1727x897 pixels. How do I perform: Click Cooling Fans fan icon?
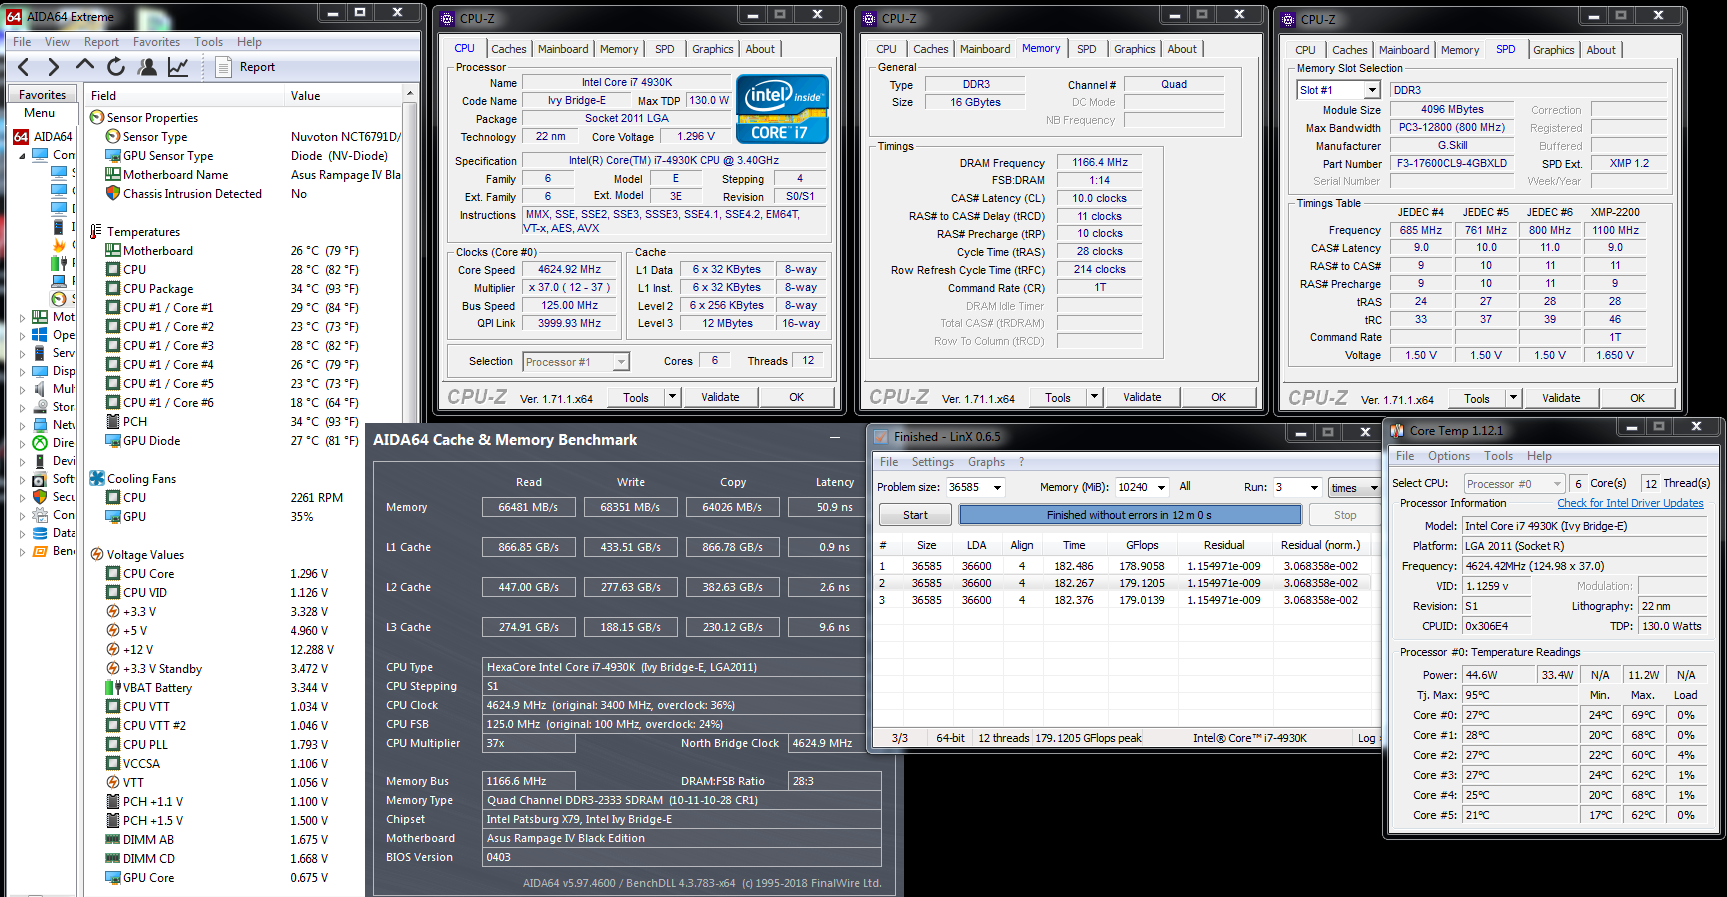(x=97, y=479)
